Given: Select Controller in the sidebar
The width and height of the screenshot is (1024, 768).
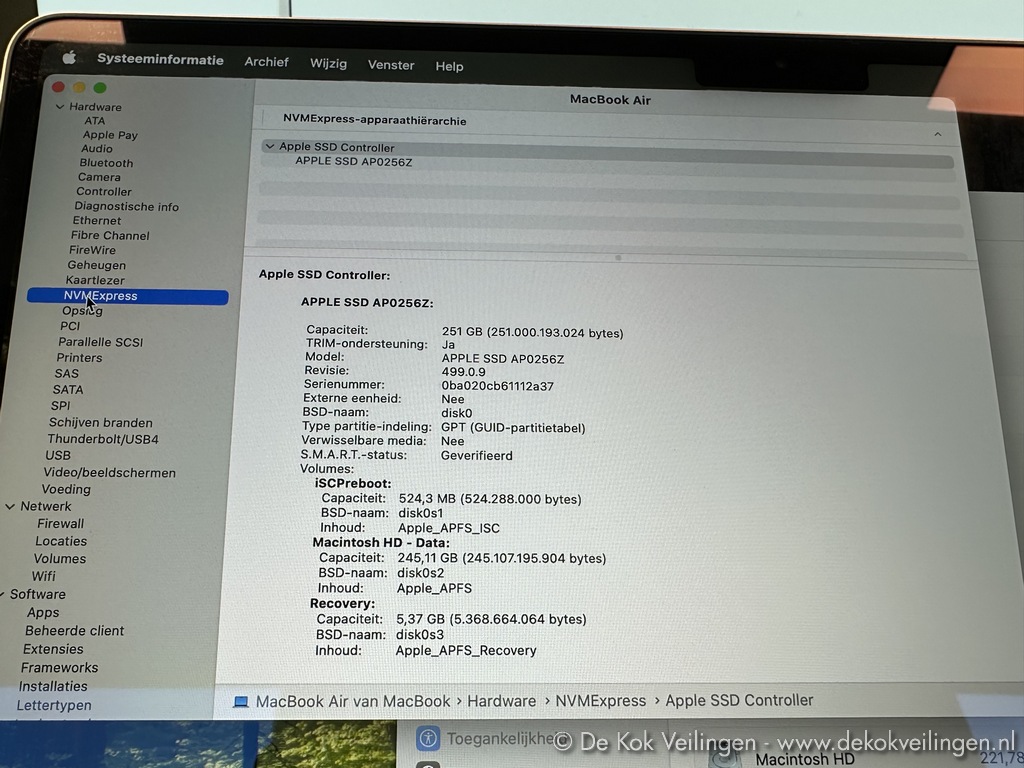Looking at the screenshot, I should 104,191.
